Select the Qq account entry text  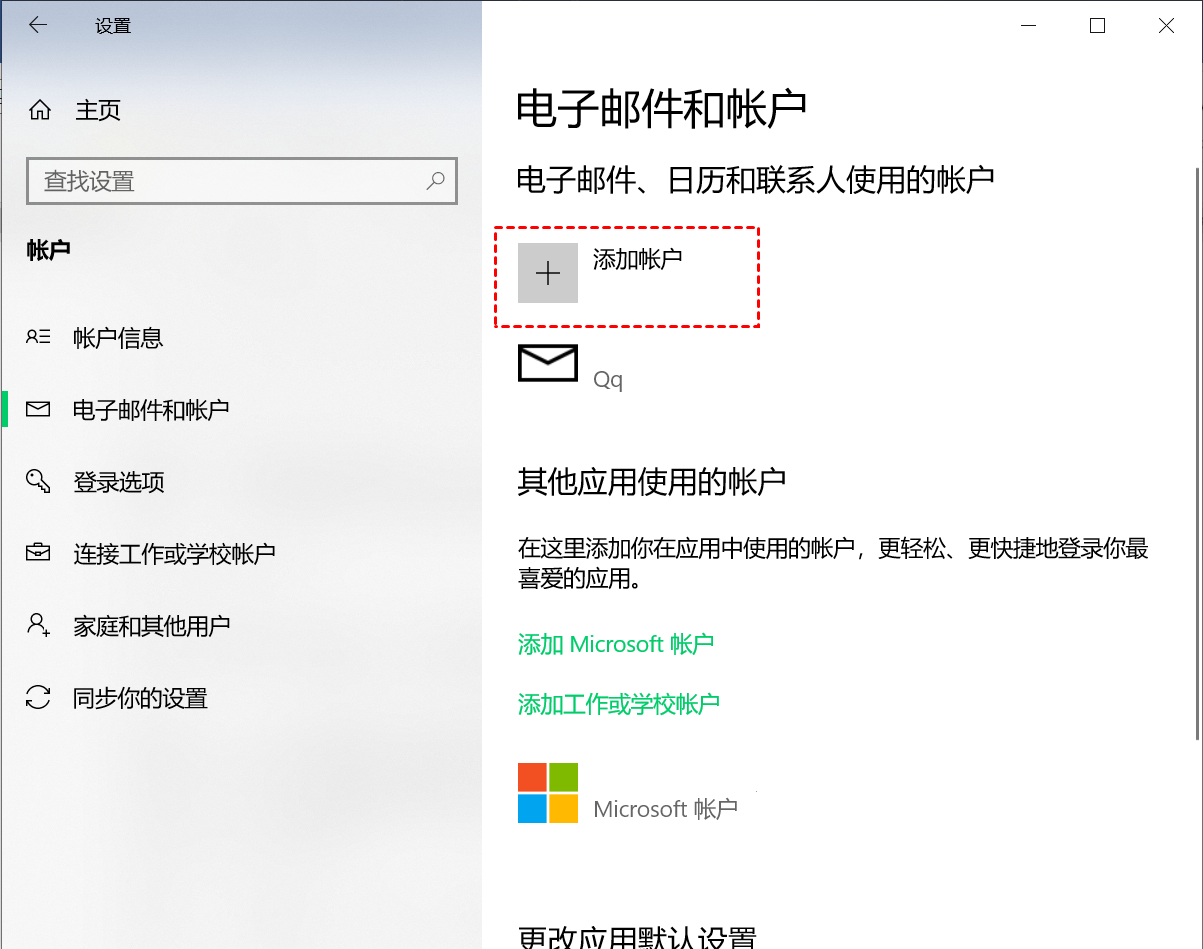click(x=608, y=380)
